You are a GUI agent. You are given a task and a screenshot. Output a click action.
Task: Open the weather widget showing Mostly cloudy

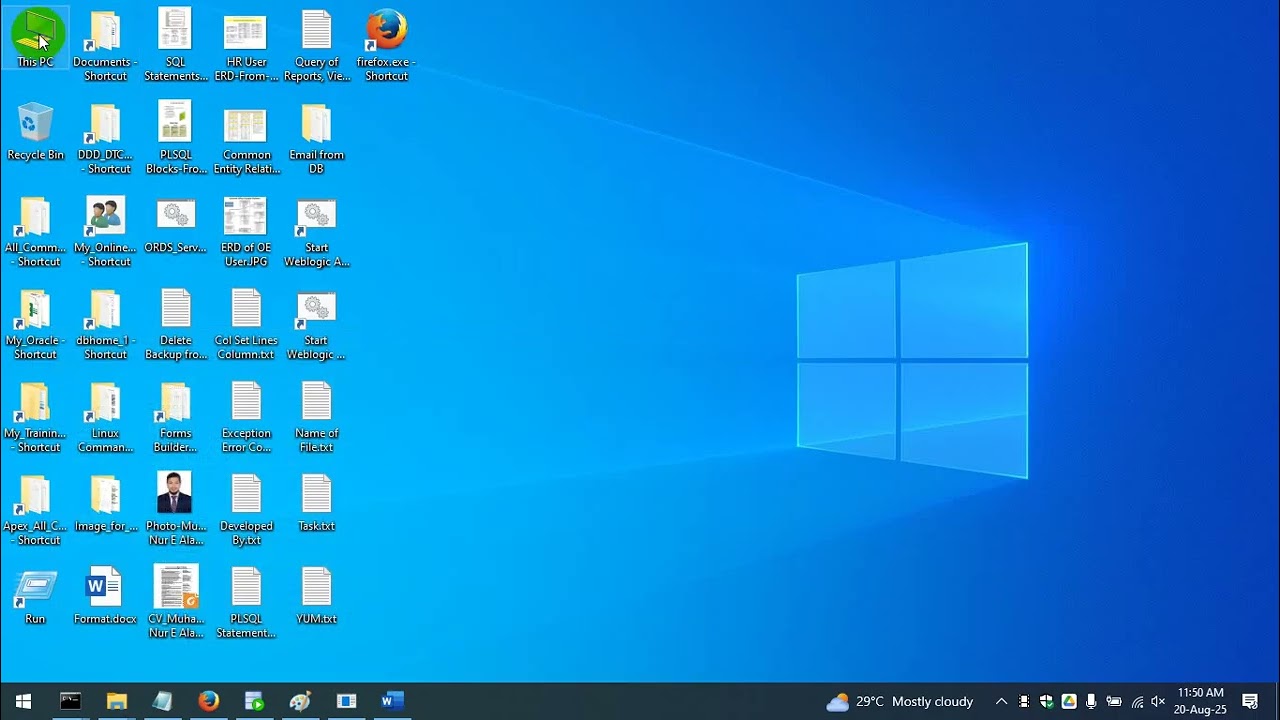point(900,702)
